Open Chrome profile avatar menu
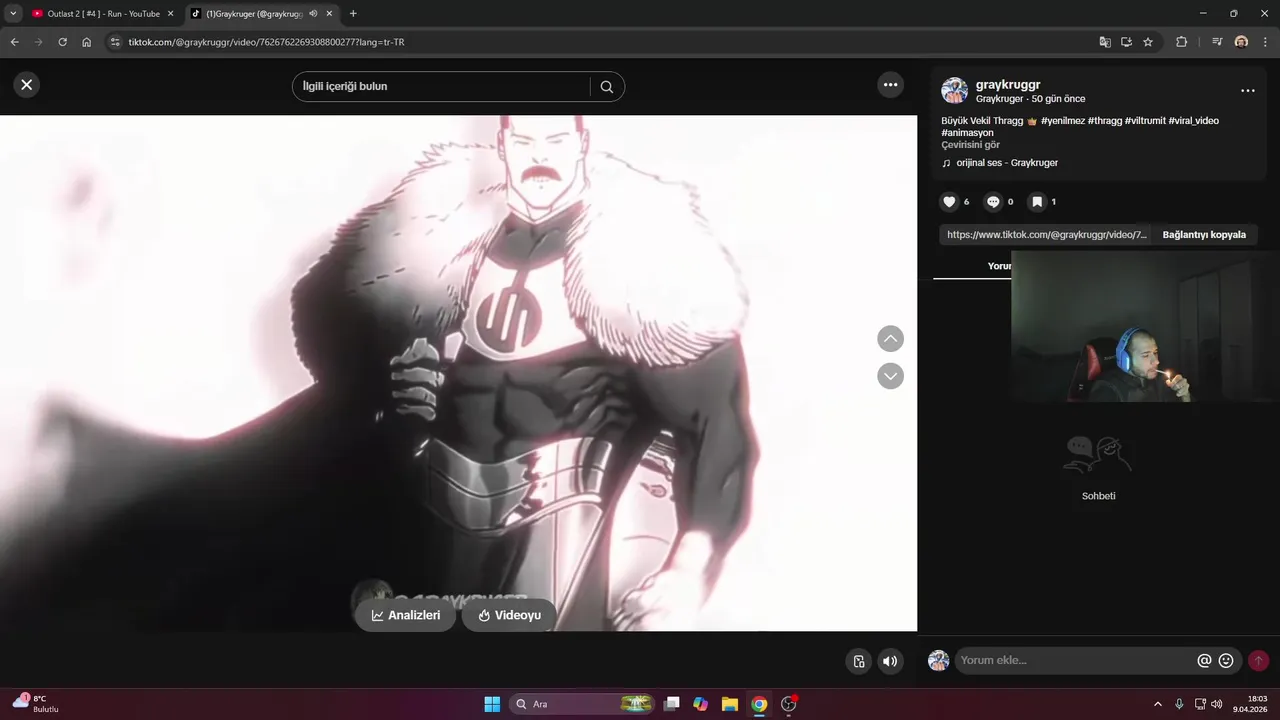The width and height of the screenshot is (1280, 720). (1241, 42)
